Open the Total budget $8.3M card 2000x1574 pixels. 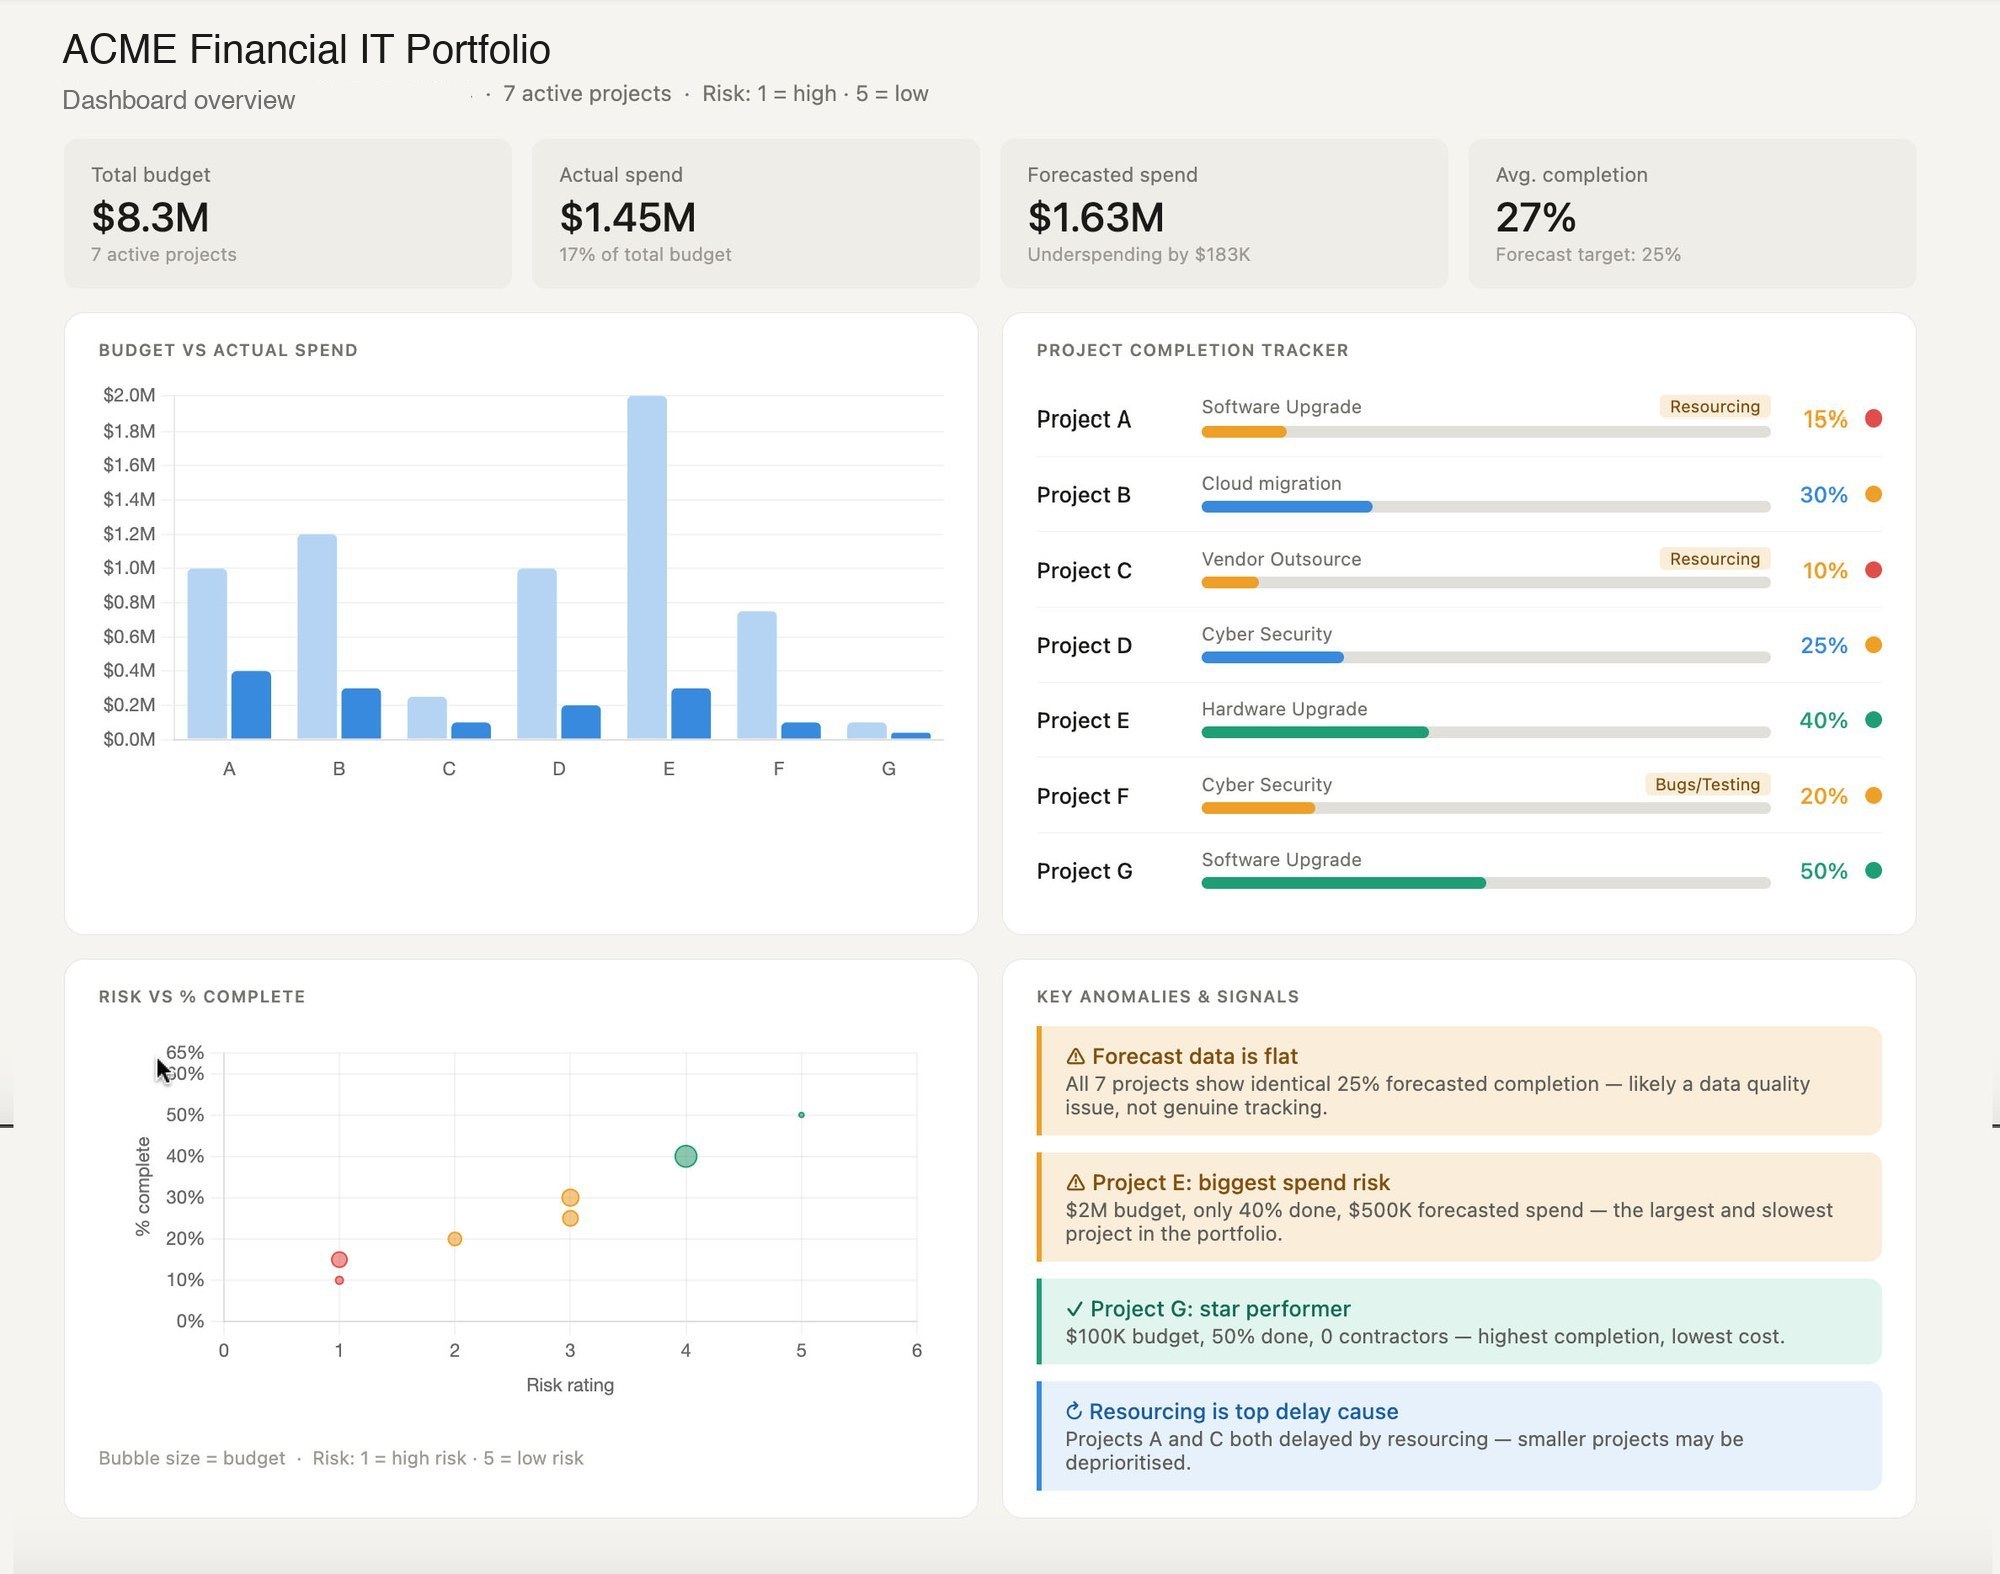coord(288,214)
